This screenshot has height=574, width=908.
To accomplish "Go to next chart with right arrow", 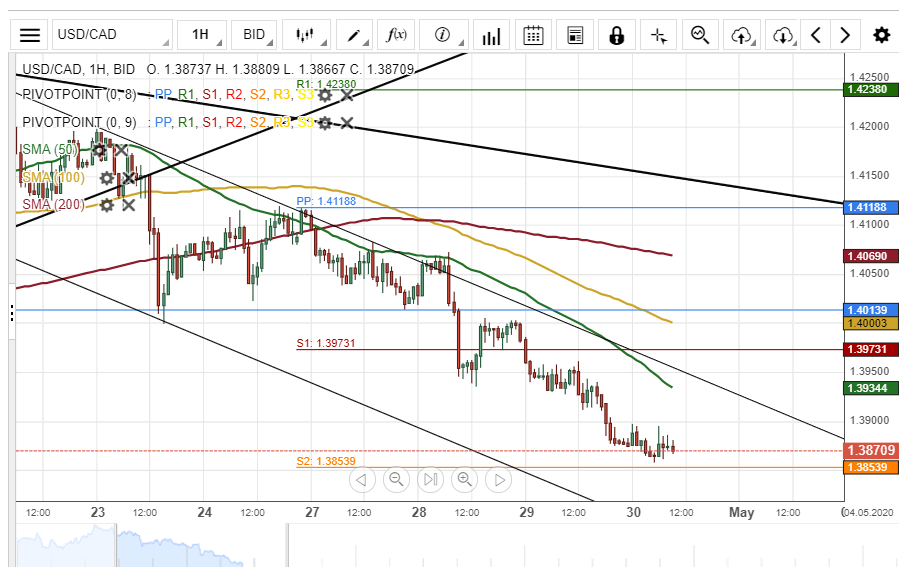I will (x=845, y=35).
